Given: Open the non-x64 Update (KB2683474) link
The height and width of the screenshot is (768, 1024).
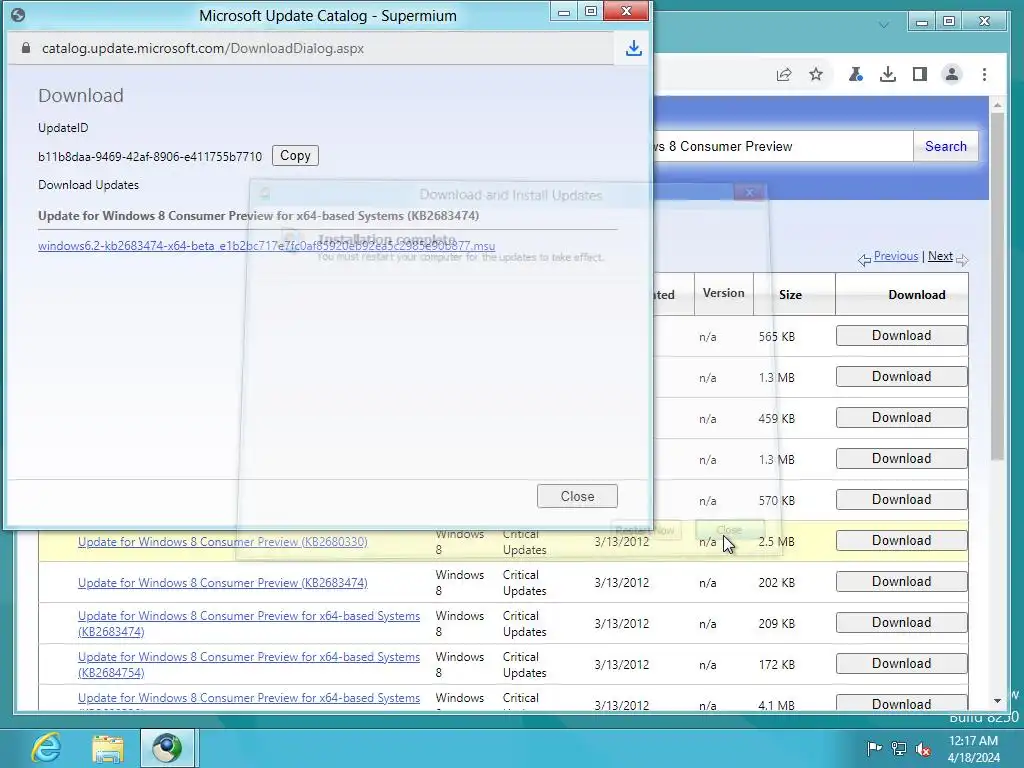Looking at the screenshot, I should pyautogui.click(x=223, y=583).
